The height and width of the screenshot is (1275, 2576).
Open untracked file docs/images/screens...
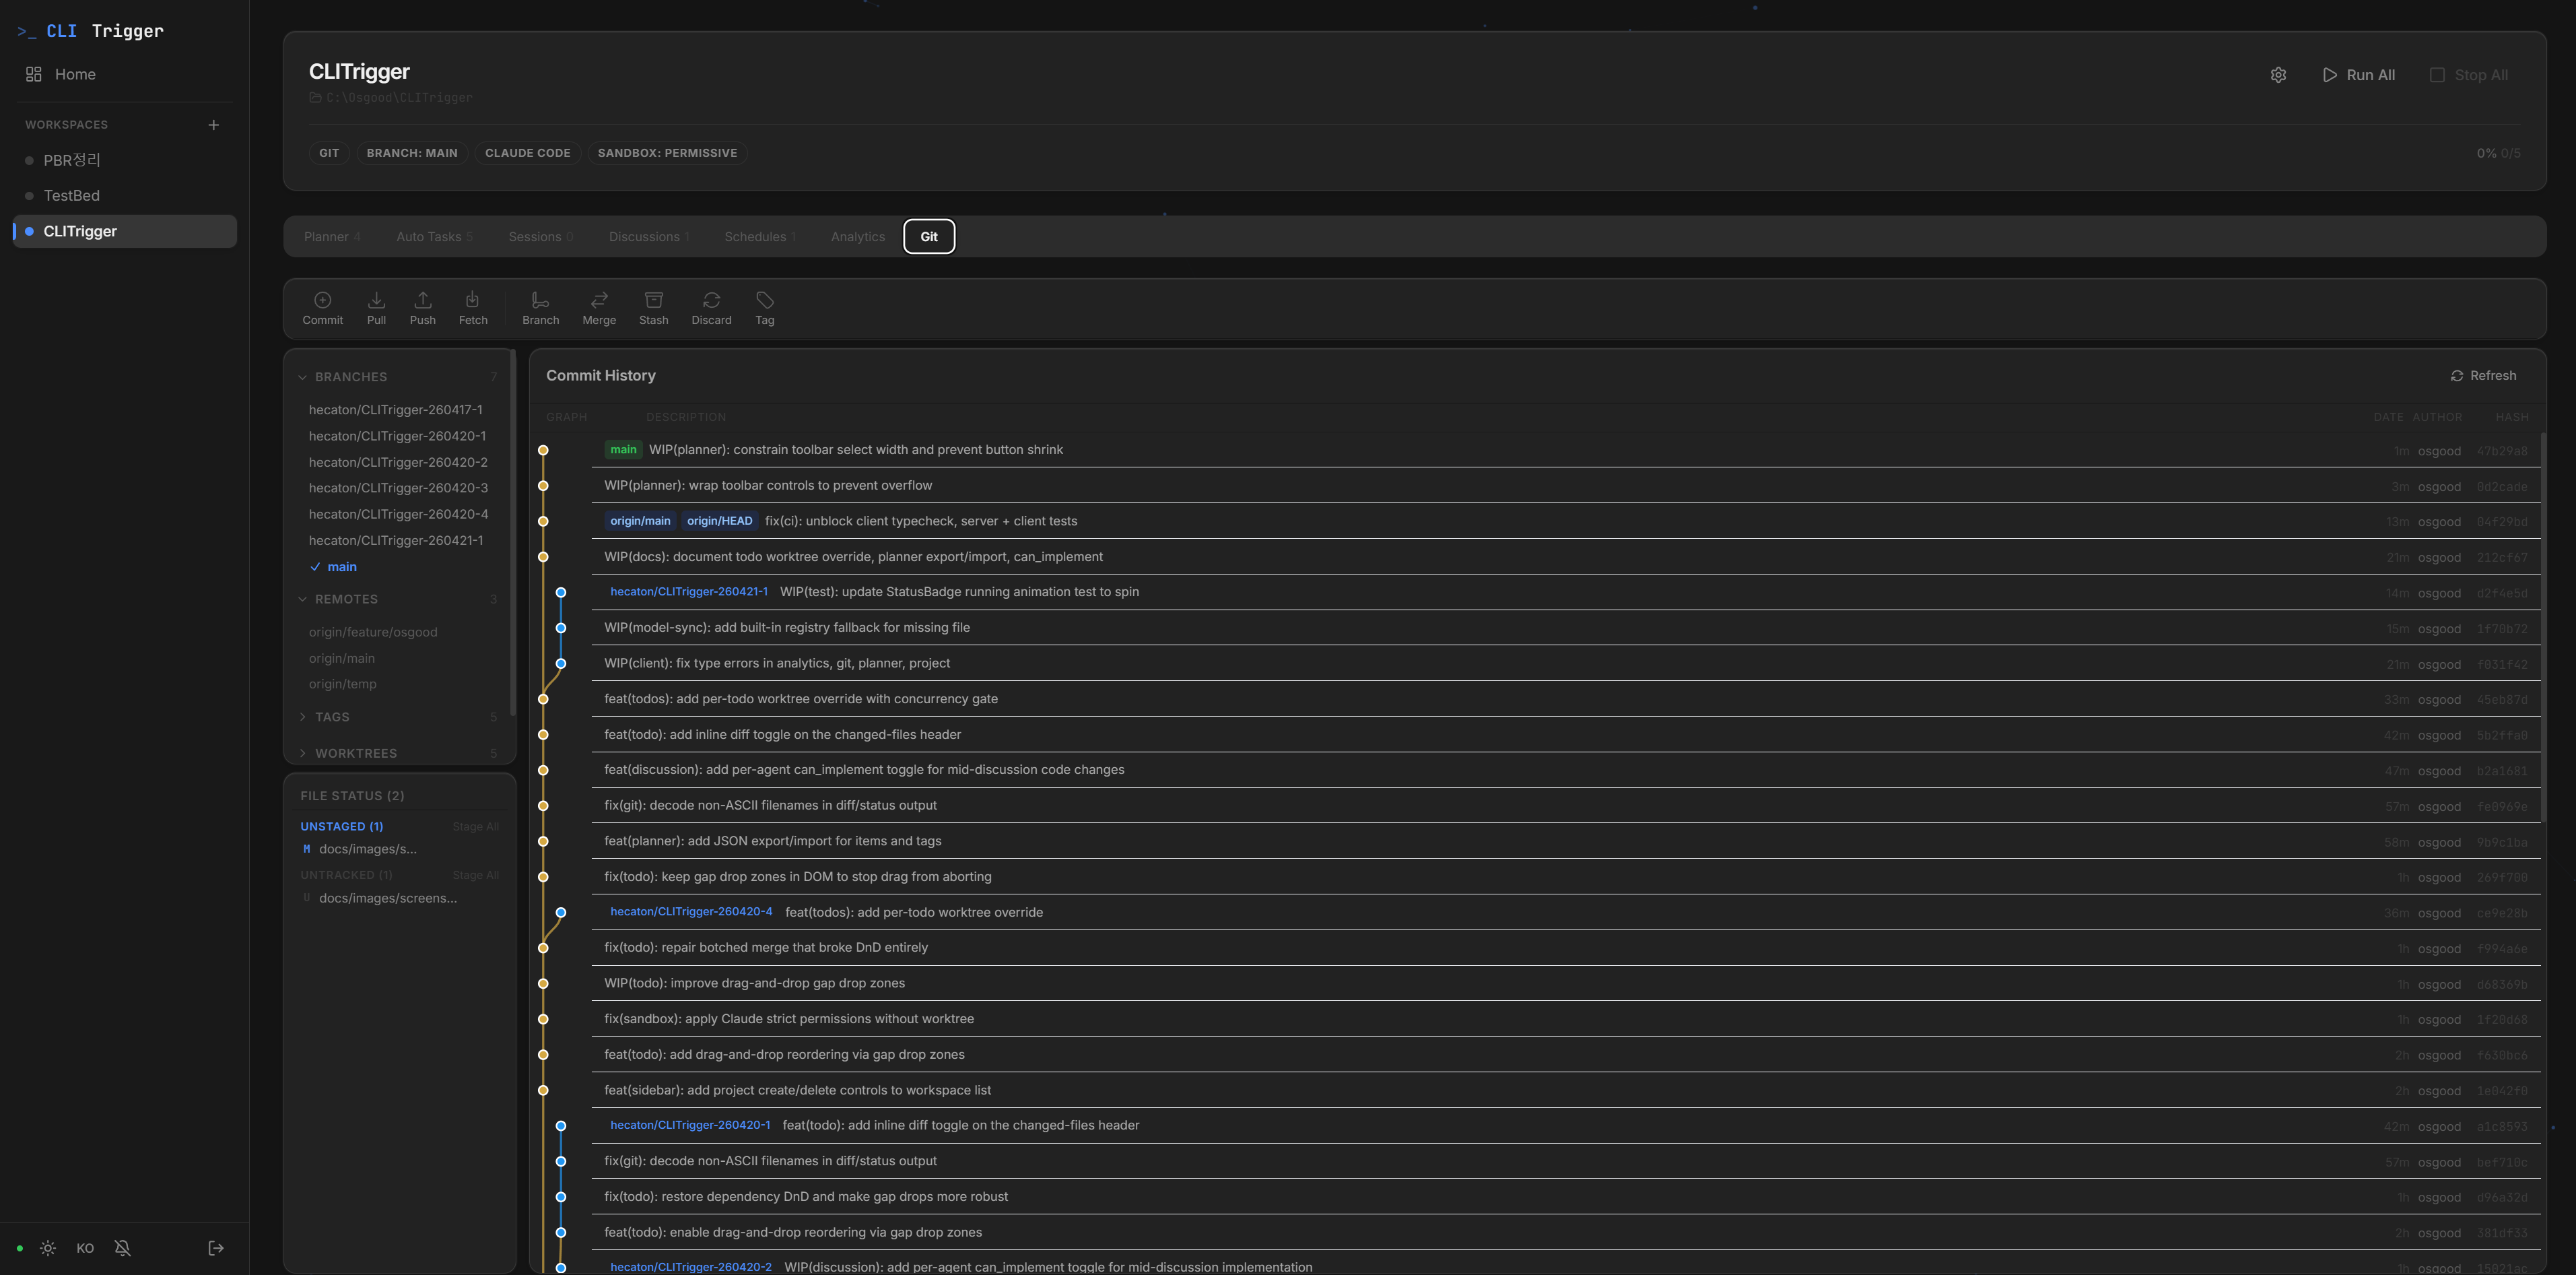[x=400, y=898]
